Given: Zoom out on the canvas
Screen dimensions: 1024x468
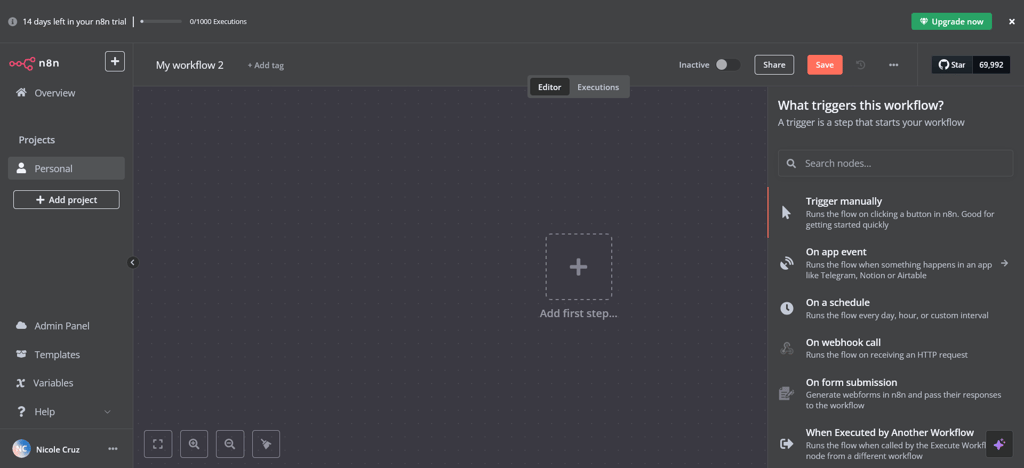Looking at the screenshot, I should point(230,444).
